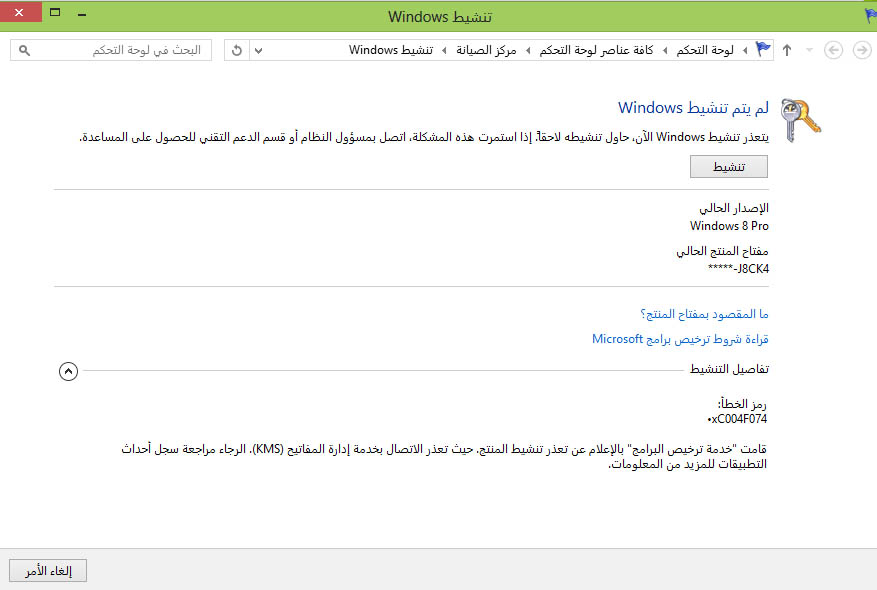Click the heading لم يتم تنشيط Windows
Image resolution: width=877 pixels, height=590 pixels.
(x=694, y=107)
